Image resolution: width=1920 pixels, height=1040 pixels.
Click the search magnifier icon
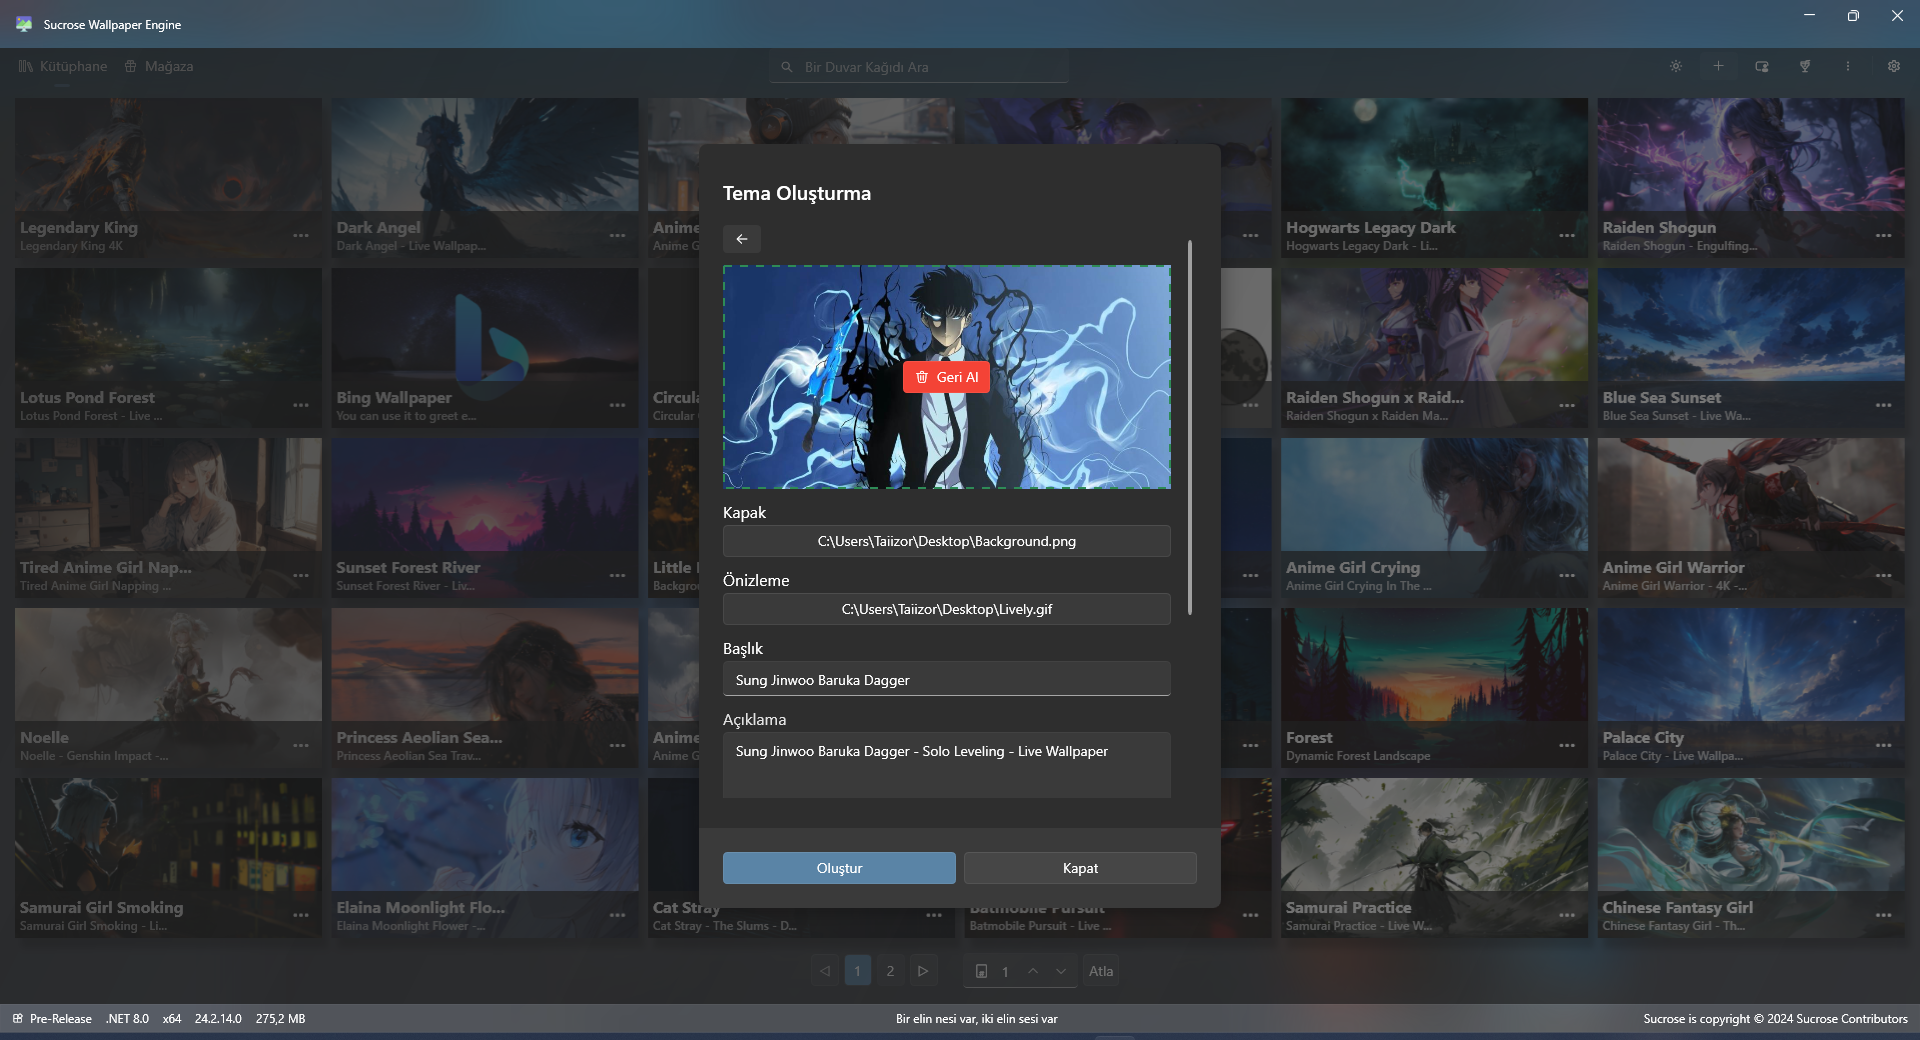click(787, 67)
